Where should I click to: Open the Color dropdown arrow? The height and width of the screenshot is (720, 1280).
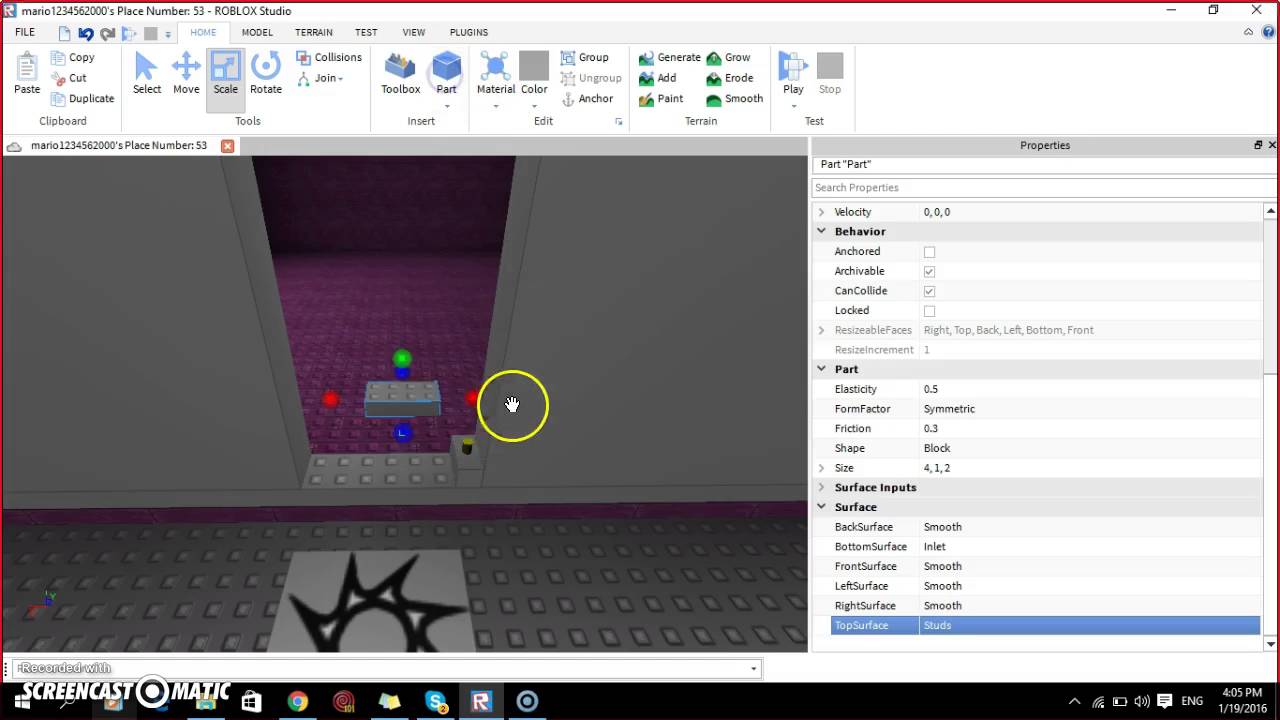coord(534,104)
